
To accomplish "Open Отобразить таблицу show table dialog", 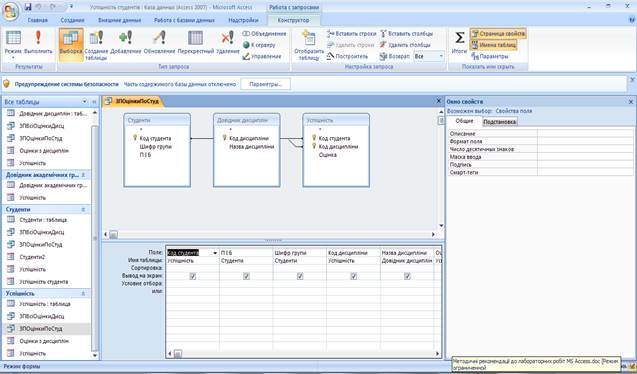I will 309,45.
